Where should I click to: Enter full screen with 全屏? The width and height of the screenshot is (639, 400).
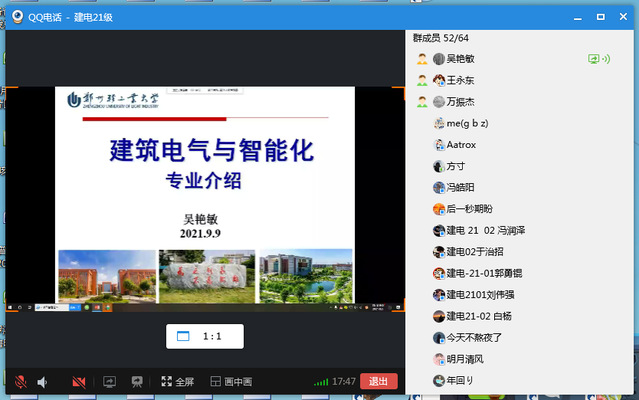[x=177, y=381]
